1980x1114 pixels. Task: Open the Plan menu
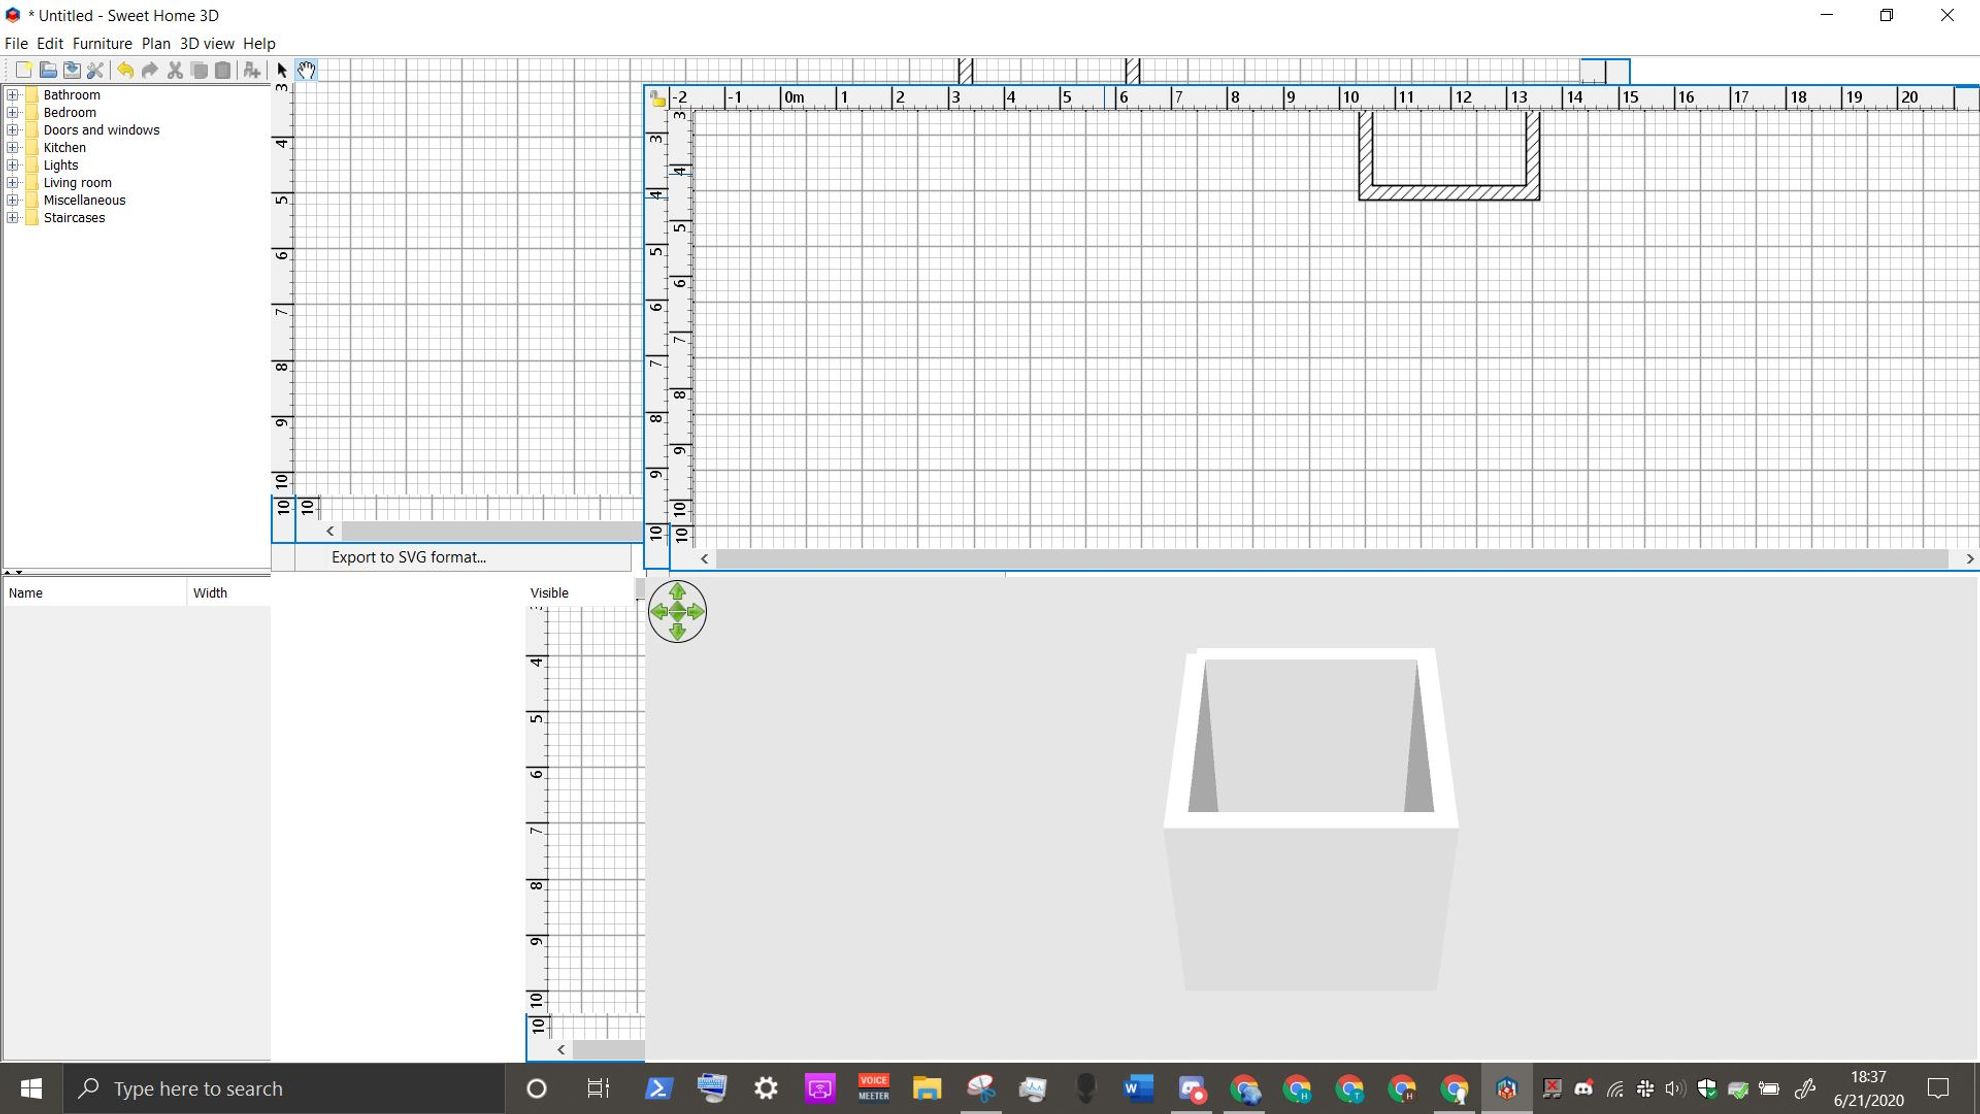[x=155, y=43]
